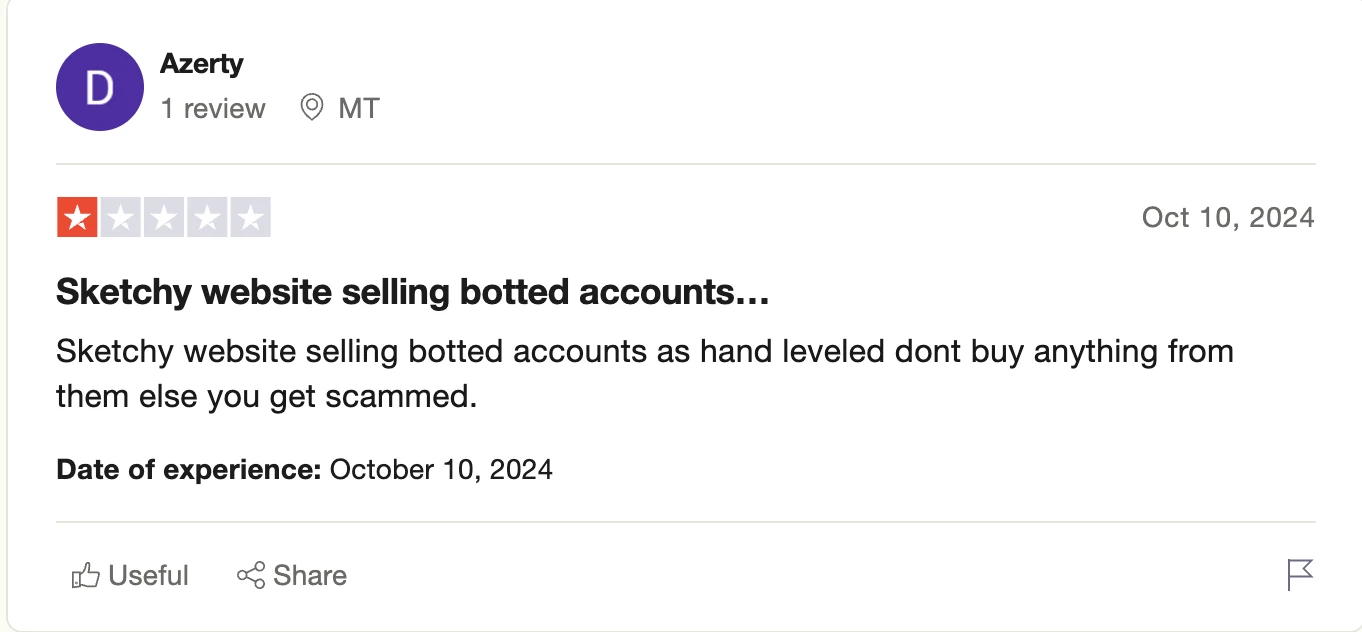
Task: Click the review body text paragraph
Action: coord(645,374)
